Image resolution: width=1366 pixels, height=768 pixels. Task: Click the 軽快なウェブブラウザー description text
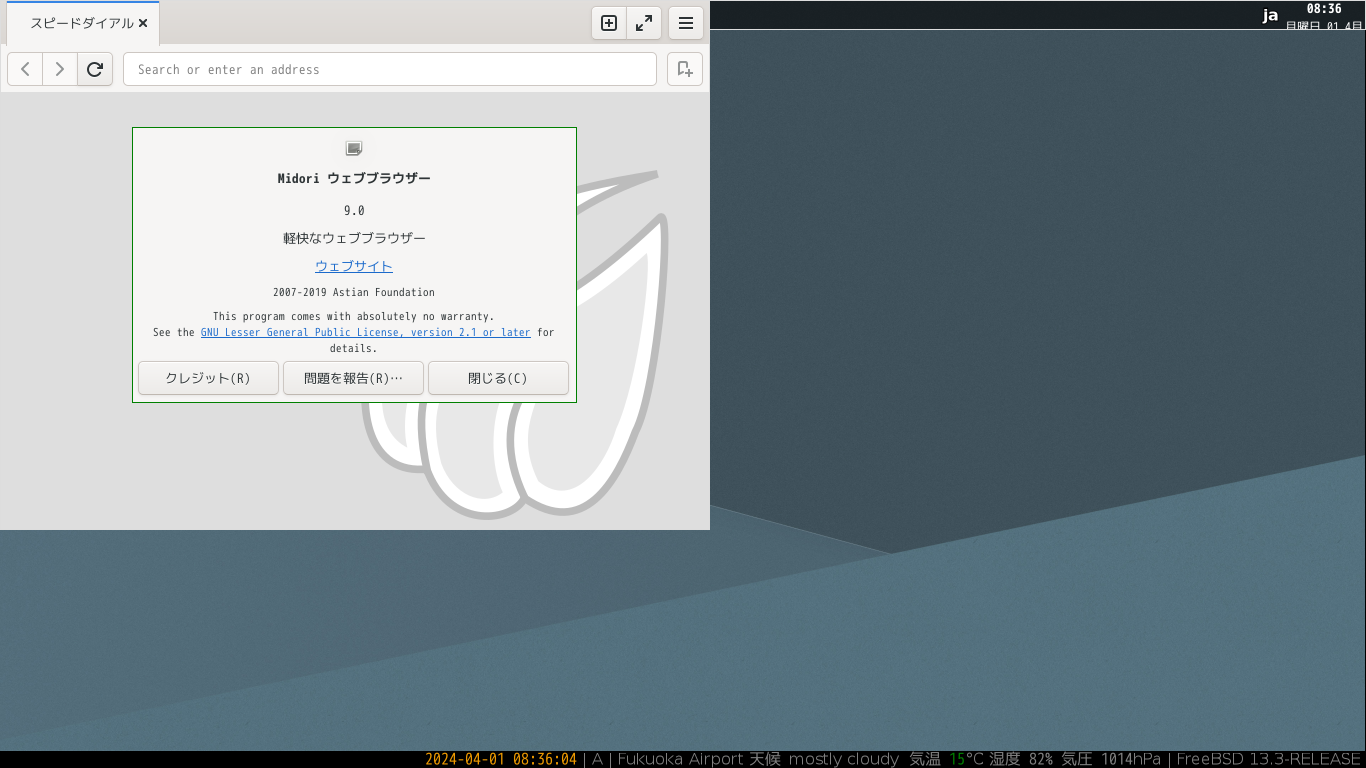click(354, 238)
